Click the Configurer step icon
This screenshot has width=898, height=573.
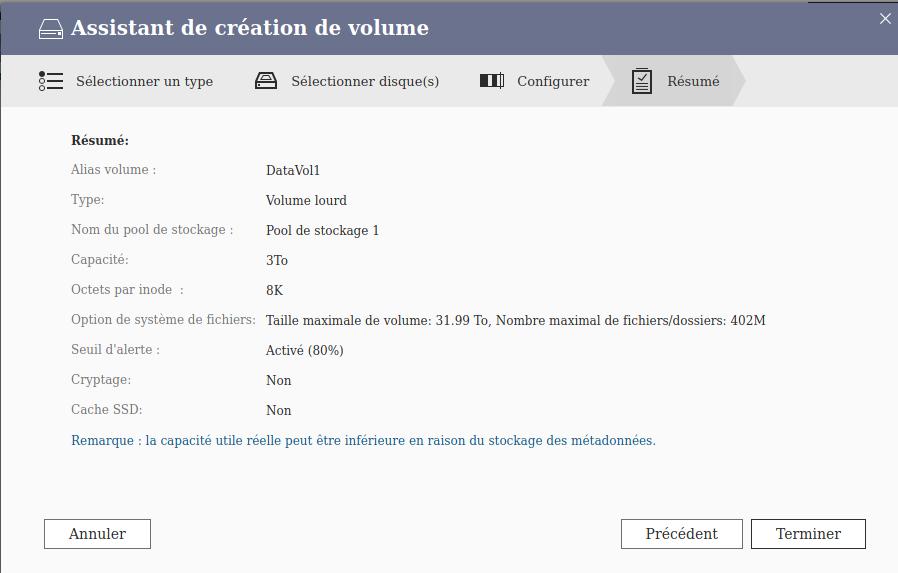point(491,81)
